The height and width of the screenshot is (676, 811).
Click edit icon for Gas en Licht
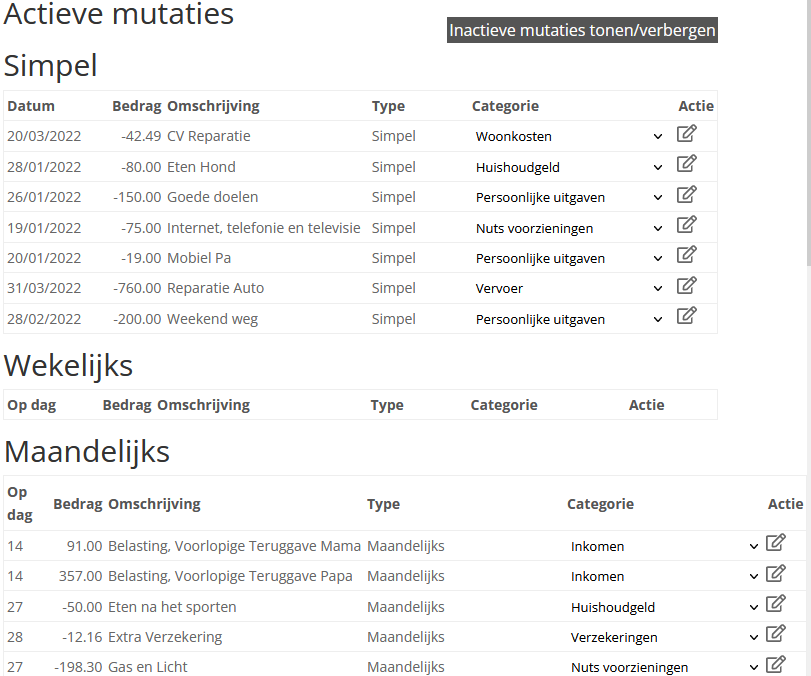coord(775,665)
